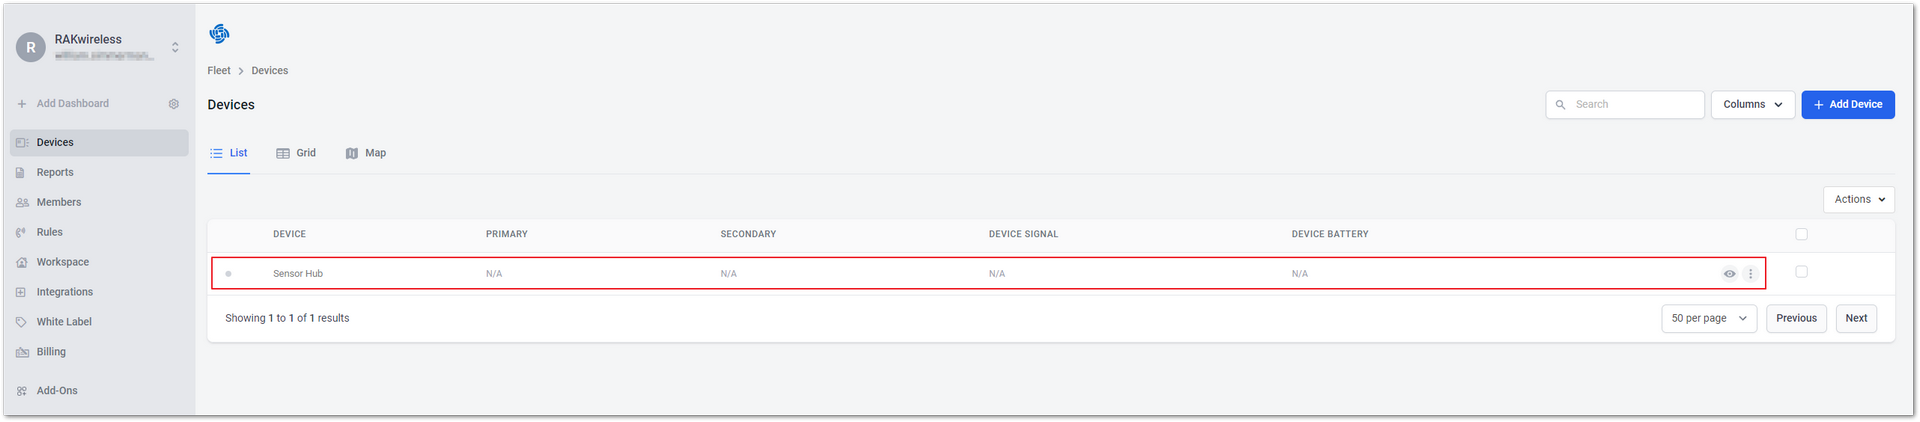Focus the Search input field

coord(1625,105)
